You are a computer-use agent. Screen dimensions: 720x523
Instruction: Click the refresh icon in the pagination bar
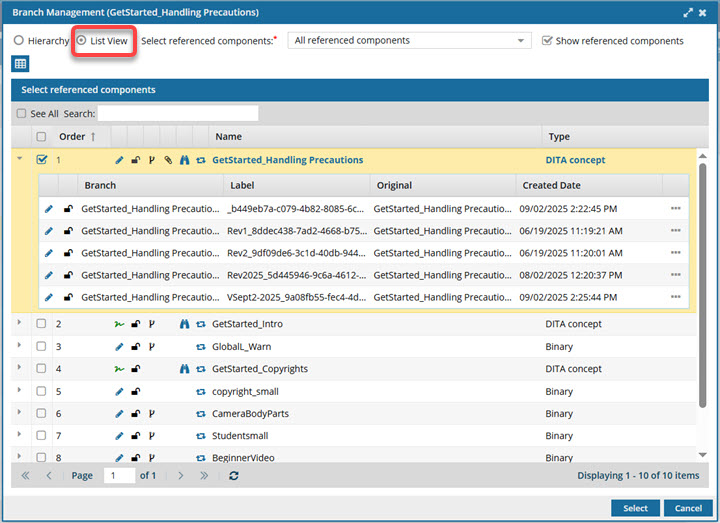pyautogui.click(x=233, y=476)
